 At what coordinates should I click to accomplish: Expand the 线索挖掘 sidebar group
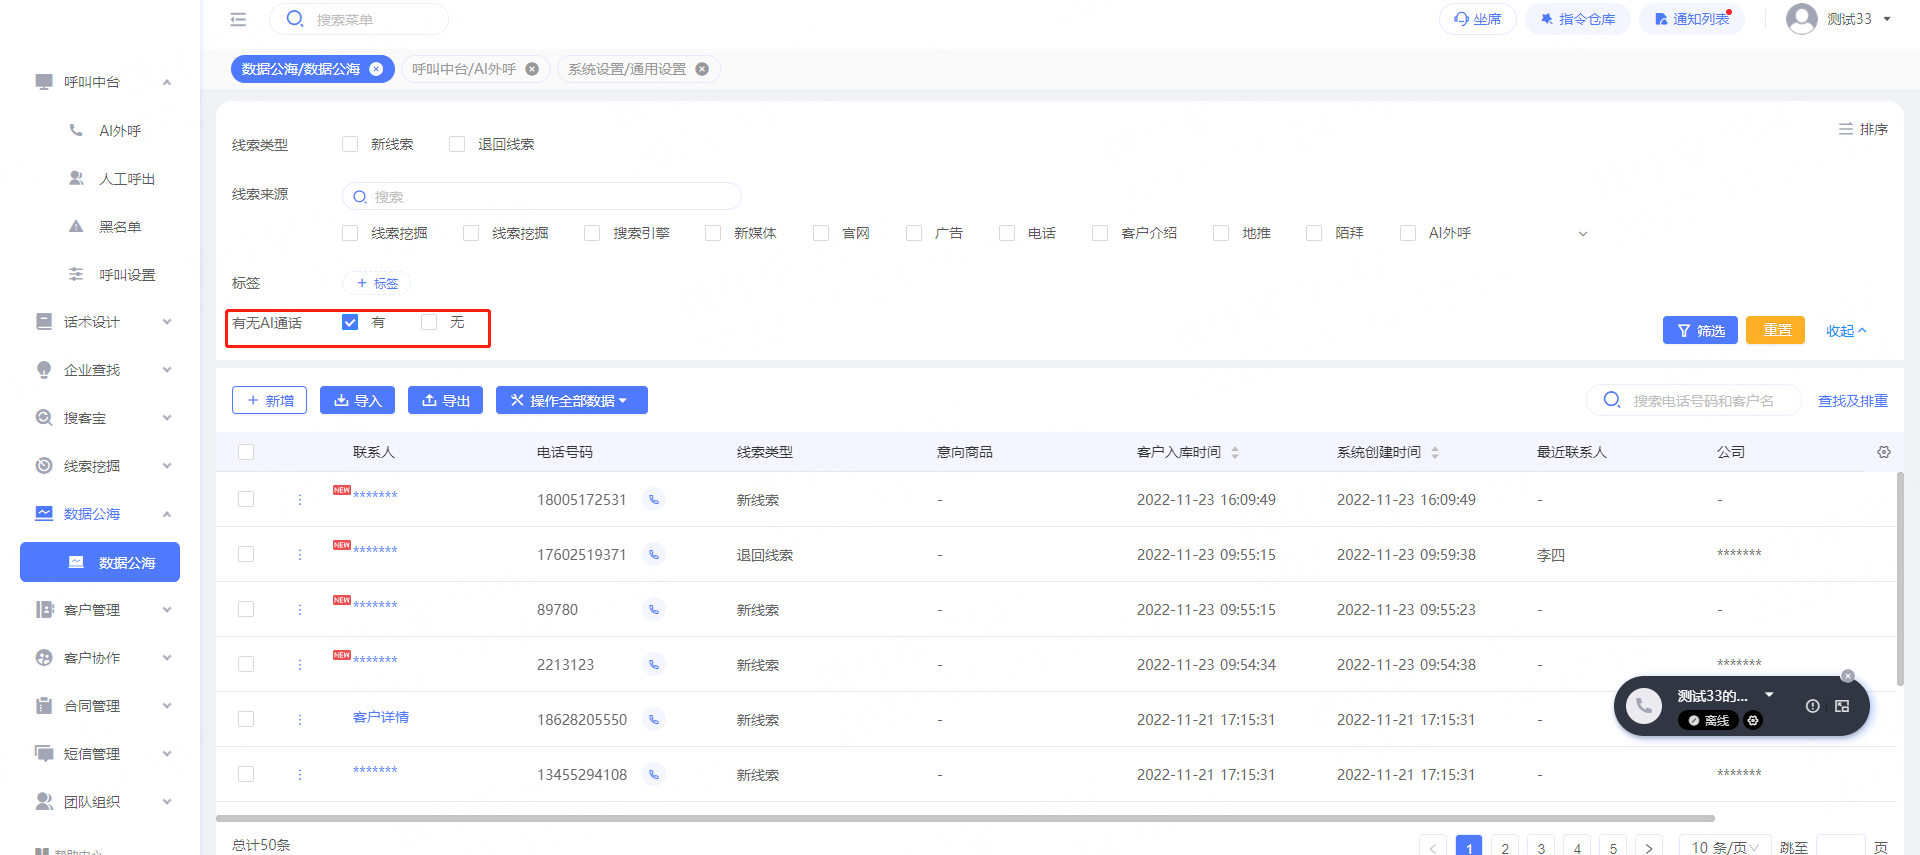[x=167, y=466]
